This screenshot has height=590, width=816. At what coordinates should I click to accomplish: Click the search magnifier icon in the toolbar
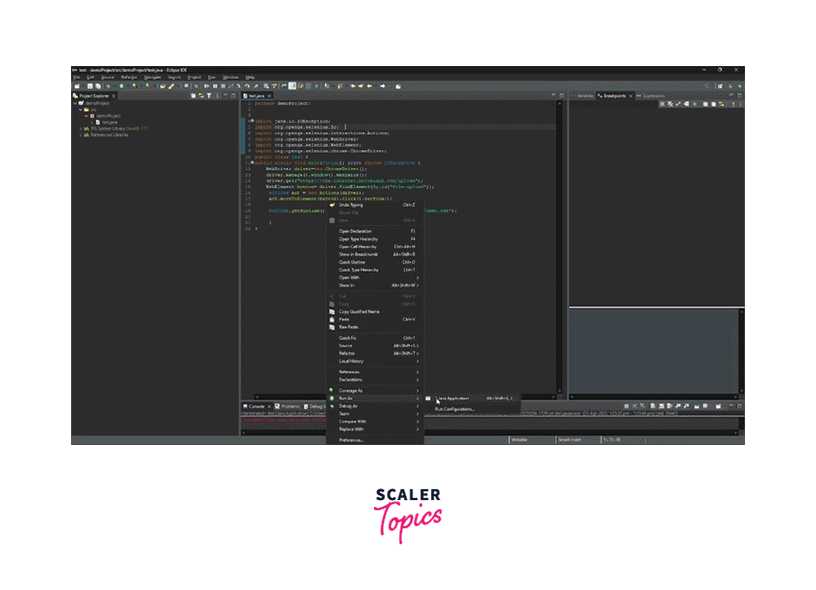point(707,86)
